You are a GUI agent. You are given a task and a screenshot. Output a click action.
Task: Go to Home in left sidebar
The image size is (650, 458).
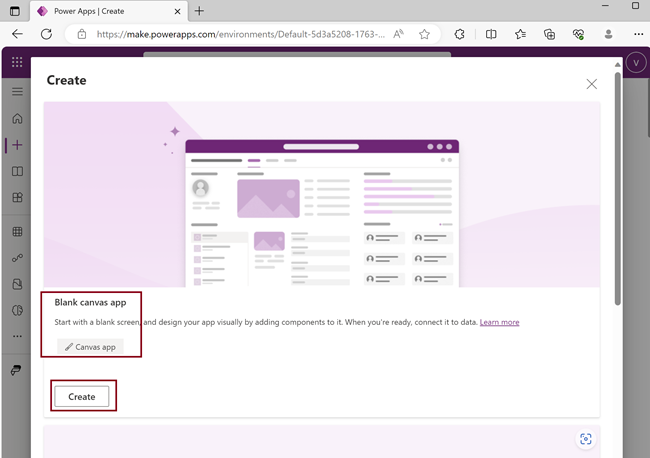[x=17, y=119]
